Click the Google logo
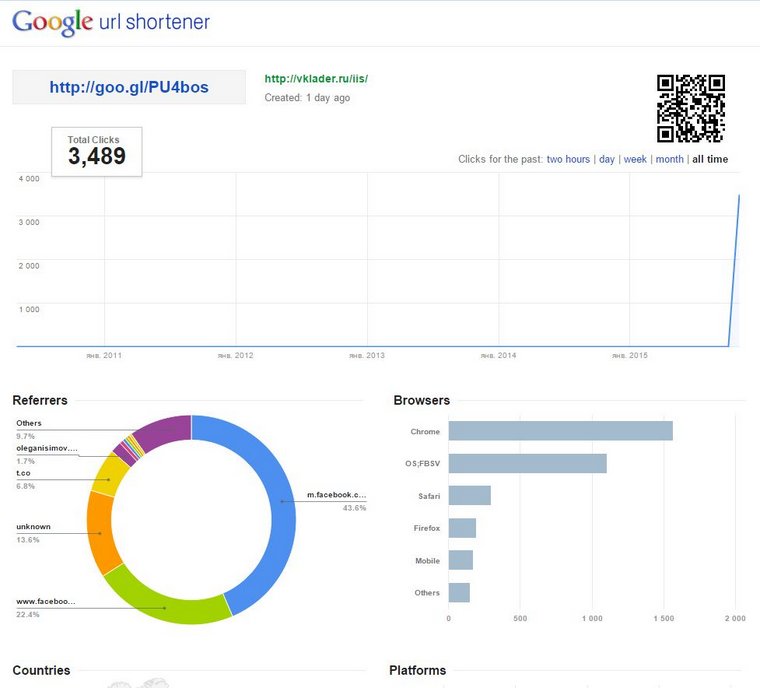Image resolution: width=760 pixels, height=688 pixels. 52,22
